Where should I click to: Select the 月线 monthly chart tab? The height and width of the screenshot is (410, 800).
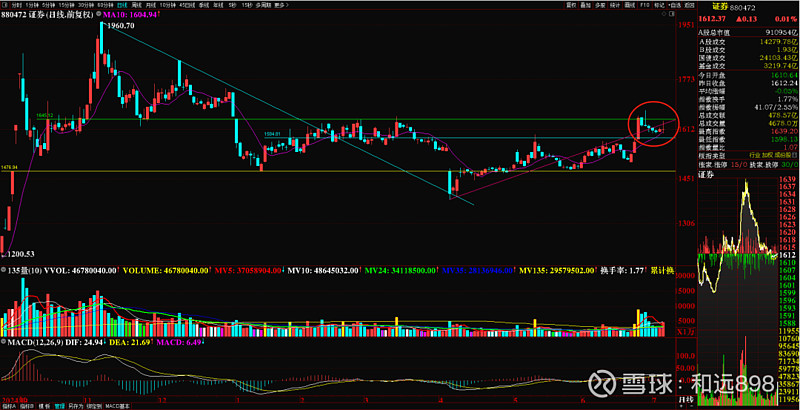tap(150, 5)
